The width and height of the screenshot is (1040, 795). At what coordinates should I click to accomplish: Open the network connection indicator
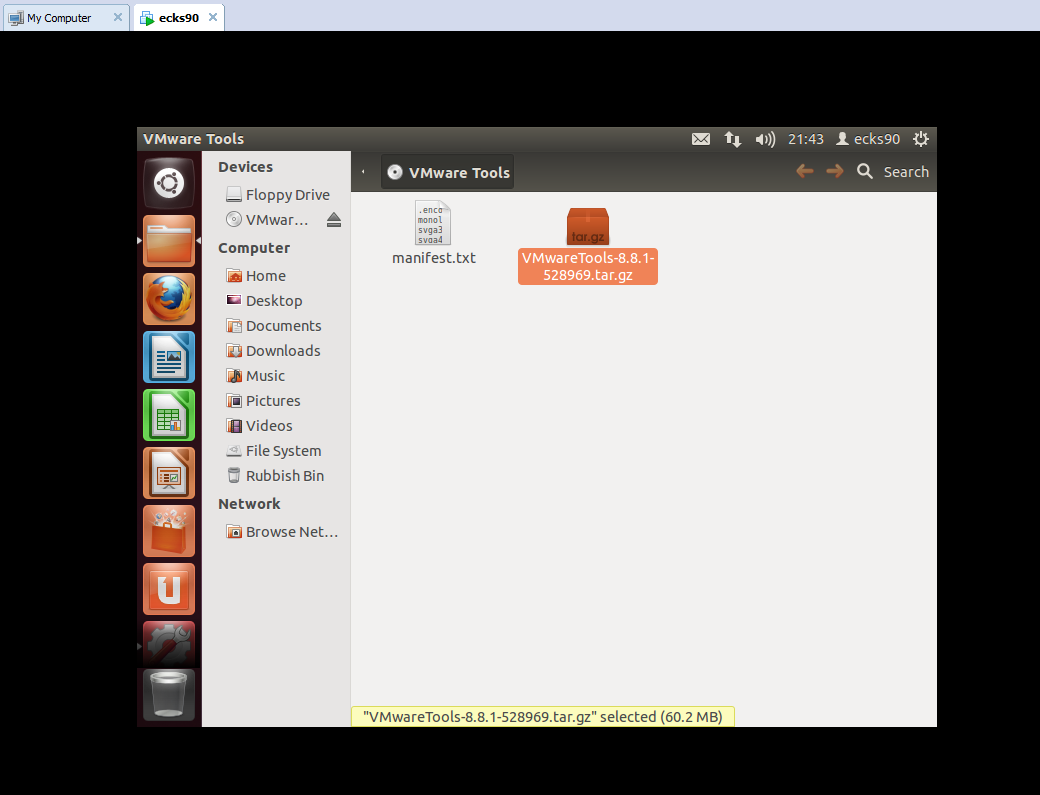point(733,139)
